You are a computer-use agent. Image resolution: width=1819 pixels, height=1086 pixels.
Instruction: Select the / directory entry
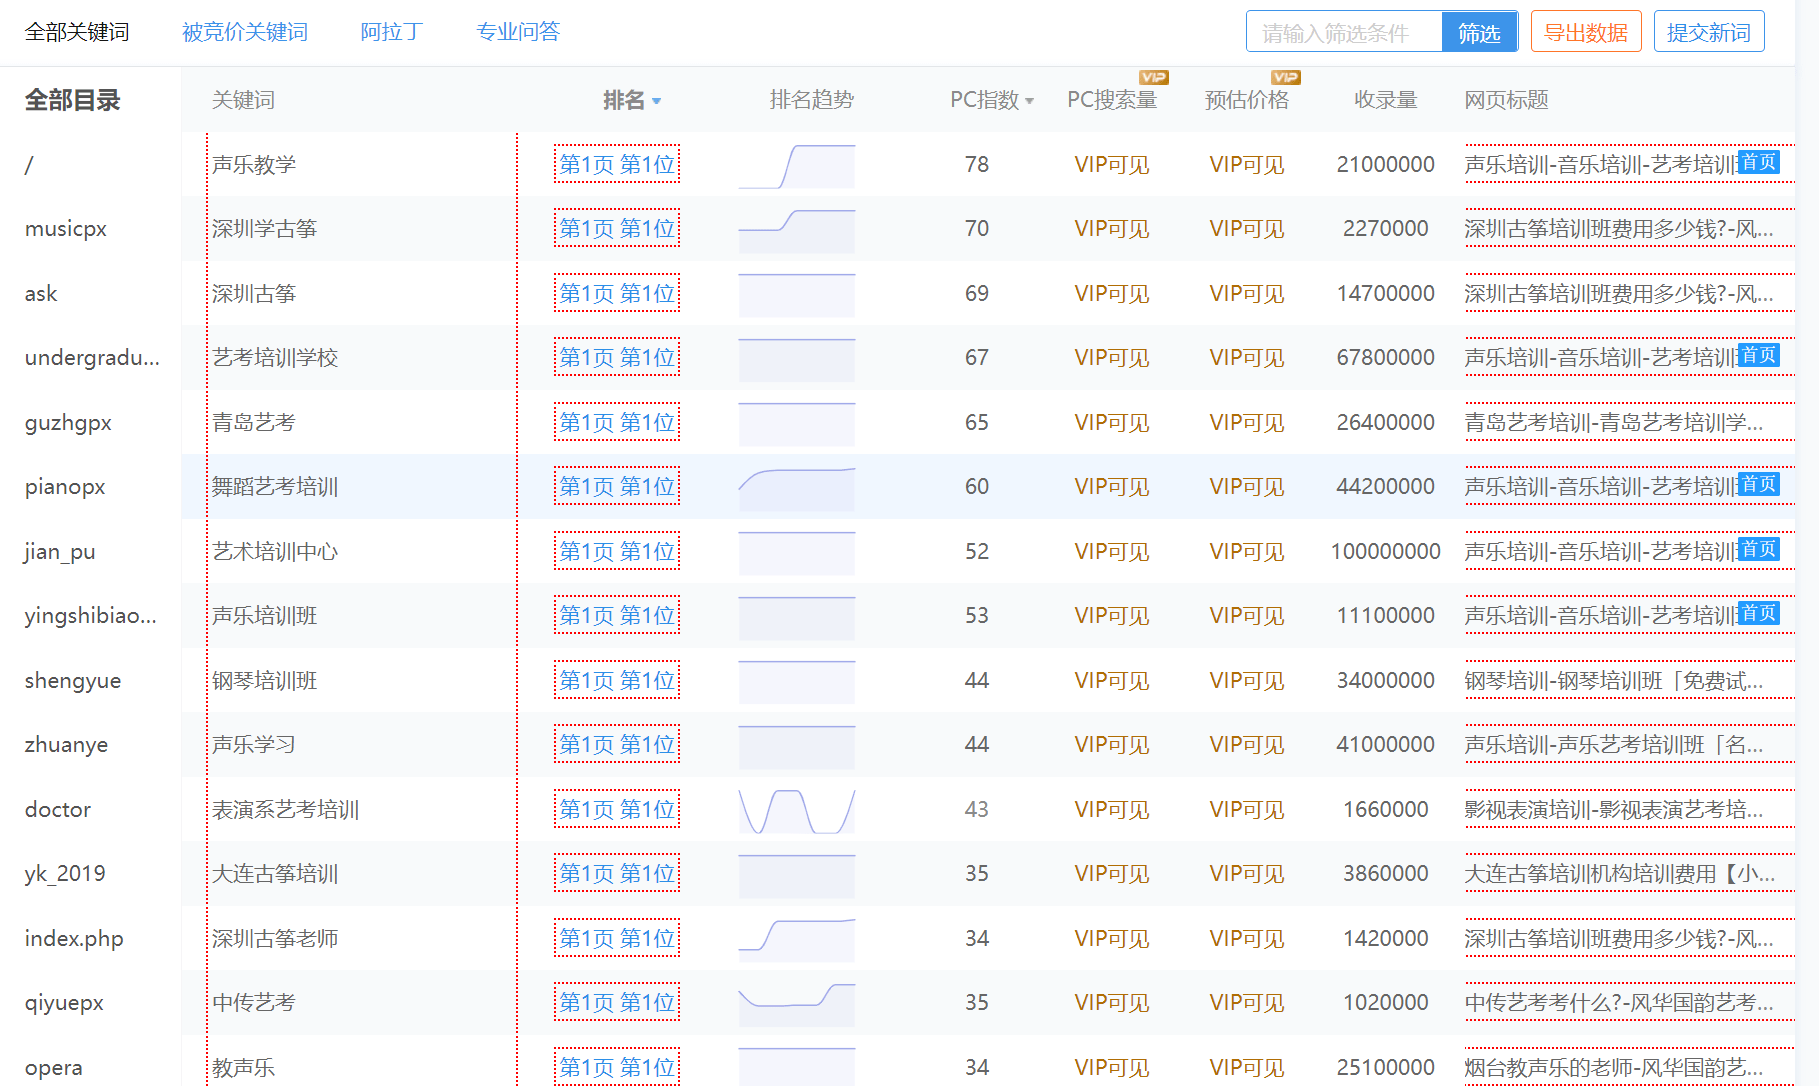tap(29, 165)
